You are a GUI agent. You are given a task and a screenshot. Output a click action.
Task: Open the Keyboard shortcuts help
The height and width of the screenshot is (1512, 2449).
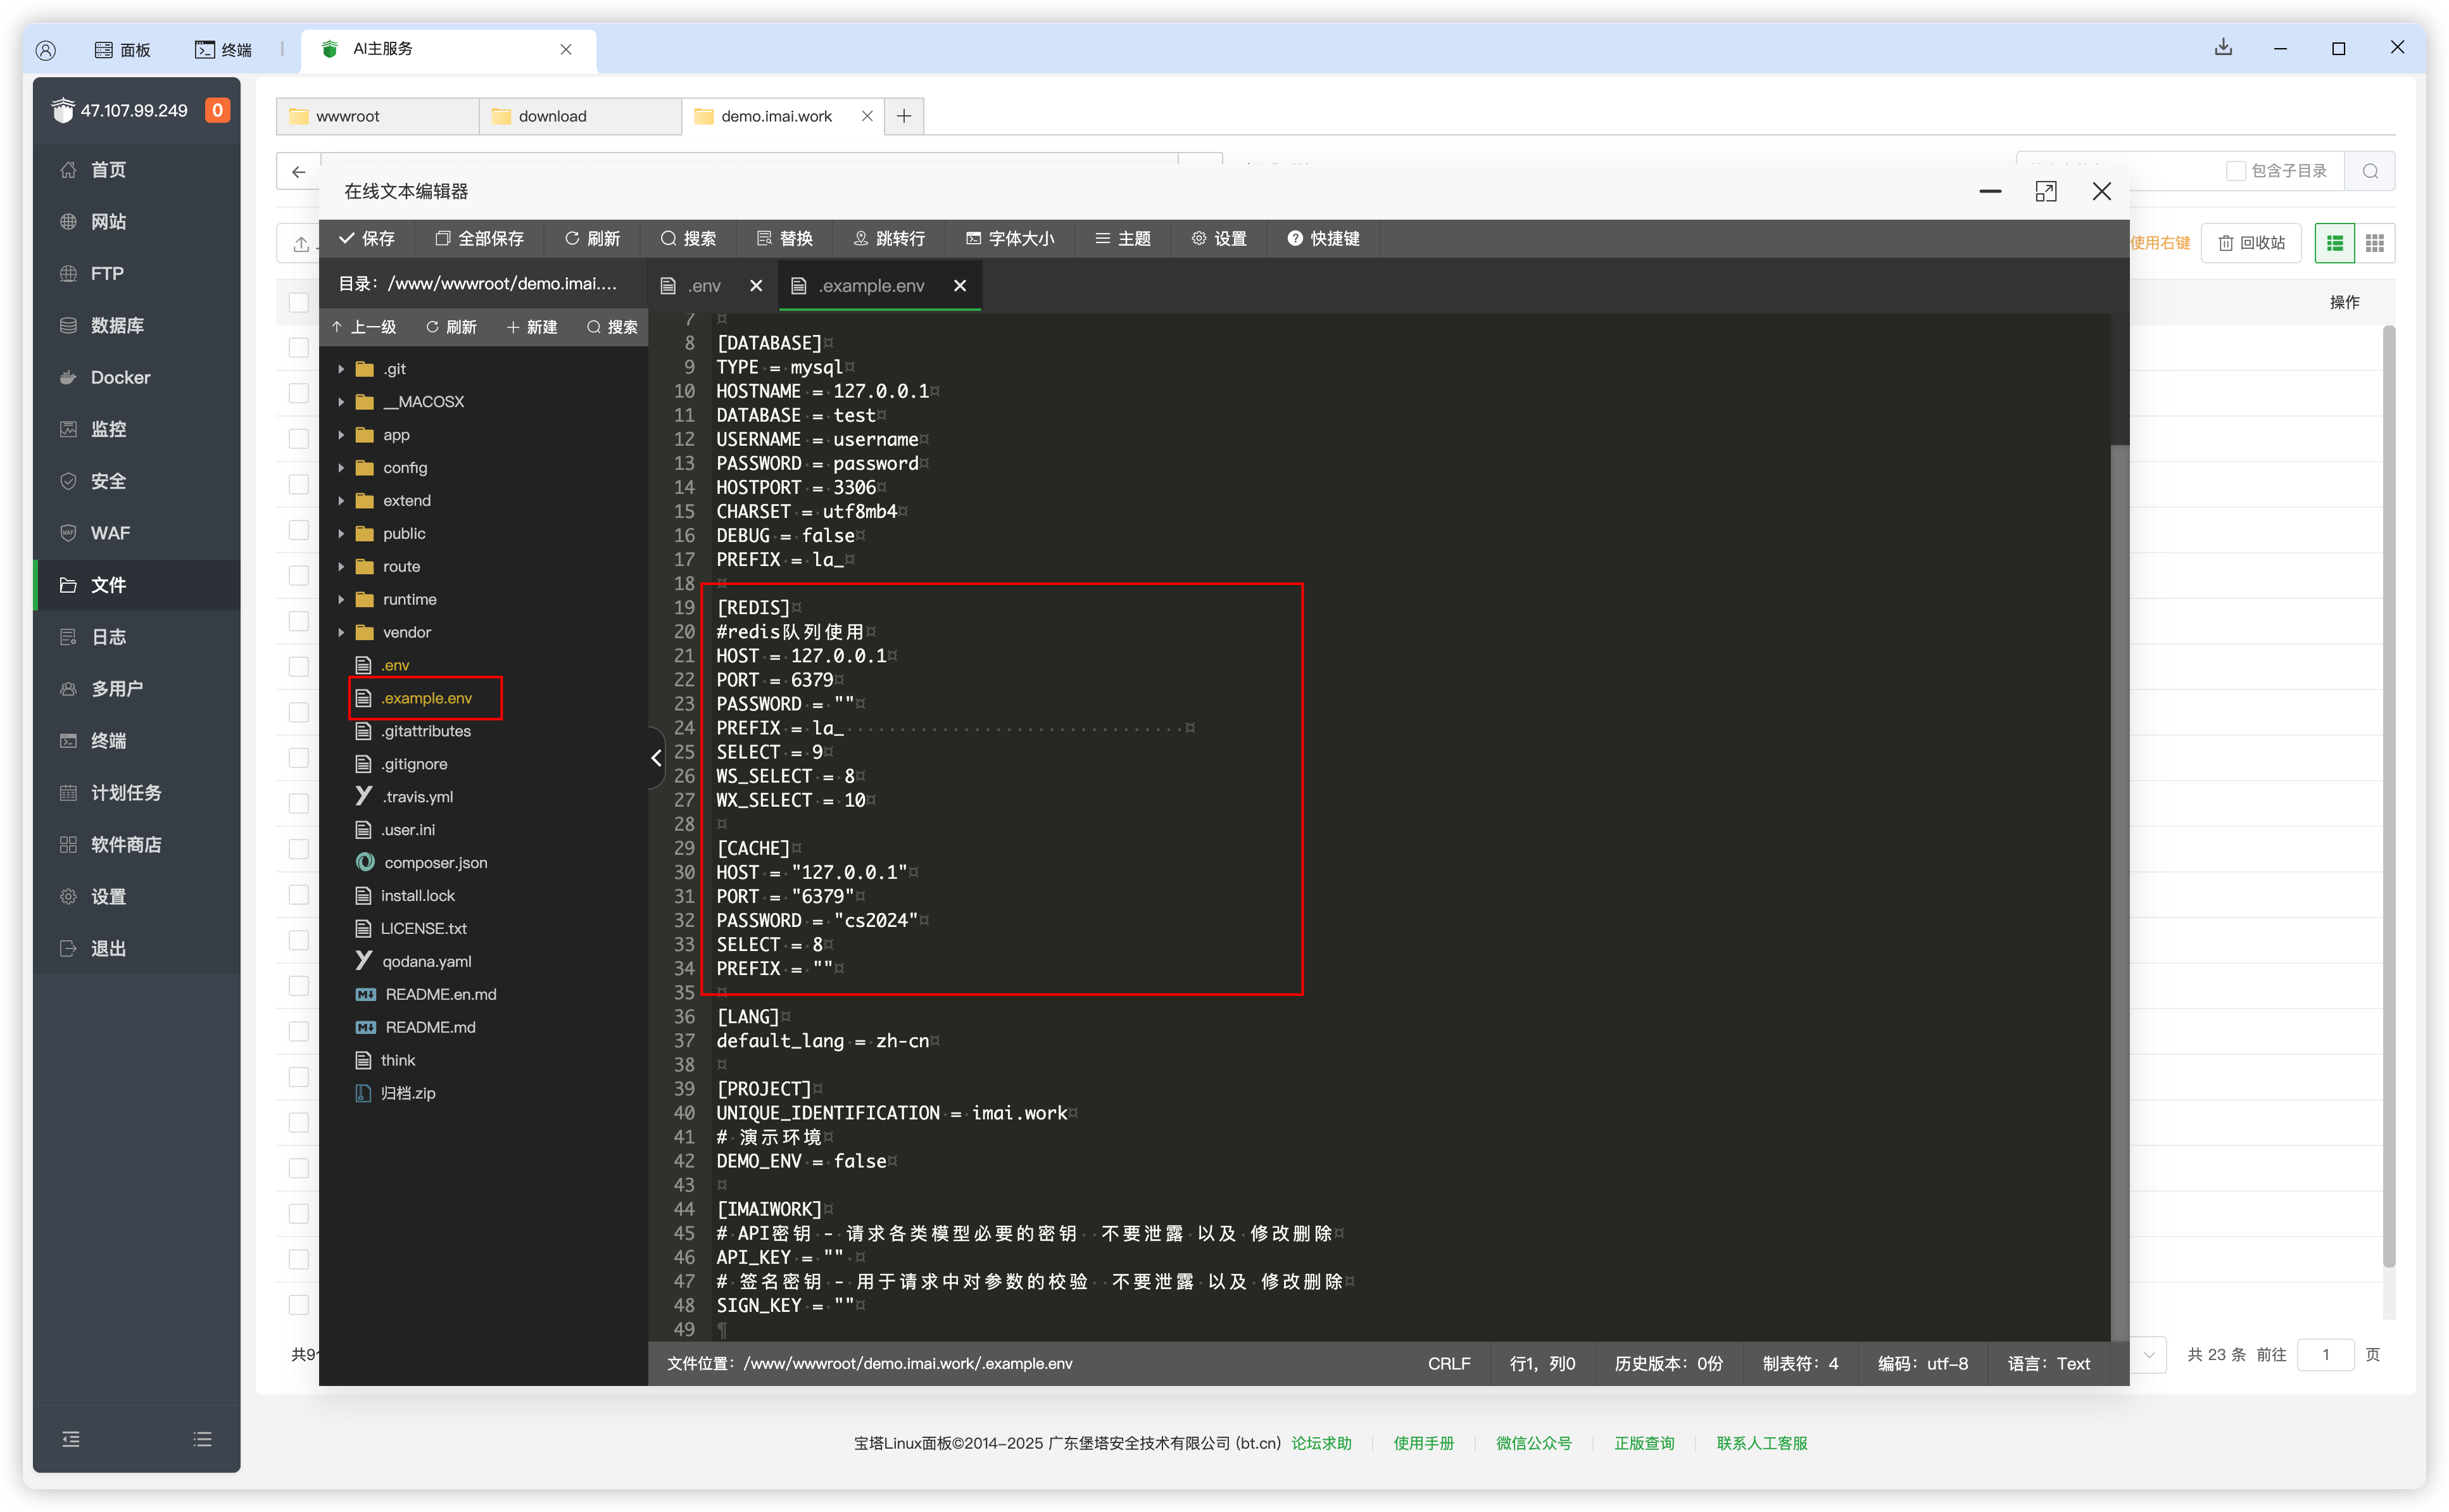(x=1323, y=238)
